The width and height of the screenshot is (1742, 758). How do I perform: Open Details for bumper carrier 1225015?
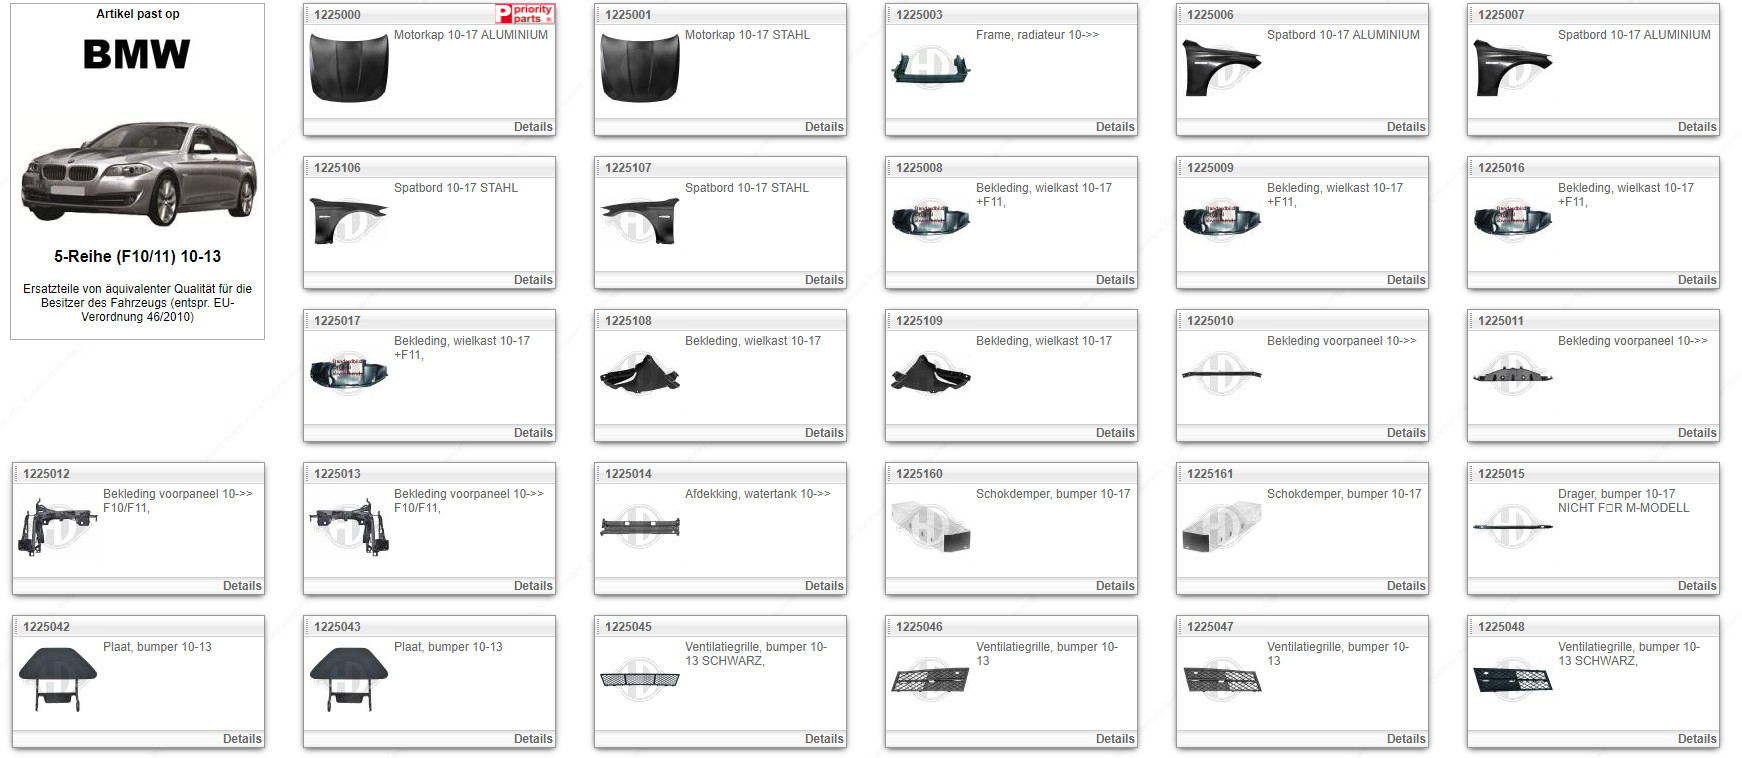1697,586
